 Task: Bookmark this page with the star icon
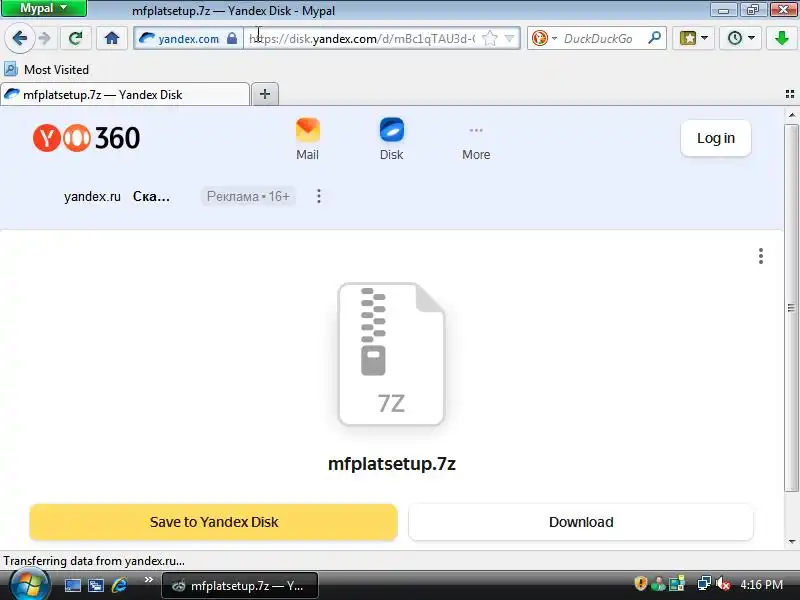click(490, 38)
